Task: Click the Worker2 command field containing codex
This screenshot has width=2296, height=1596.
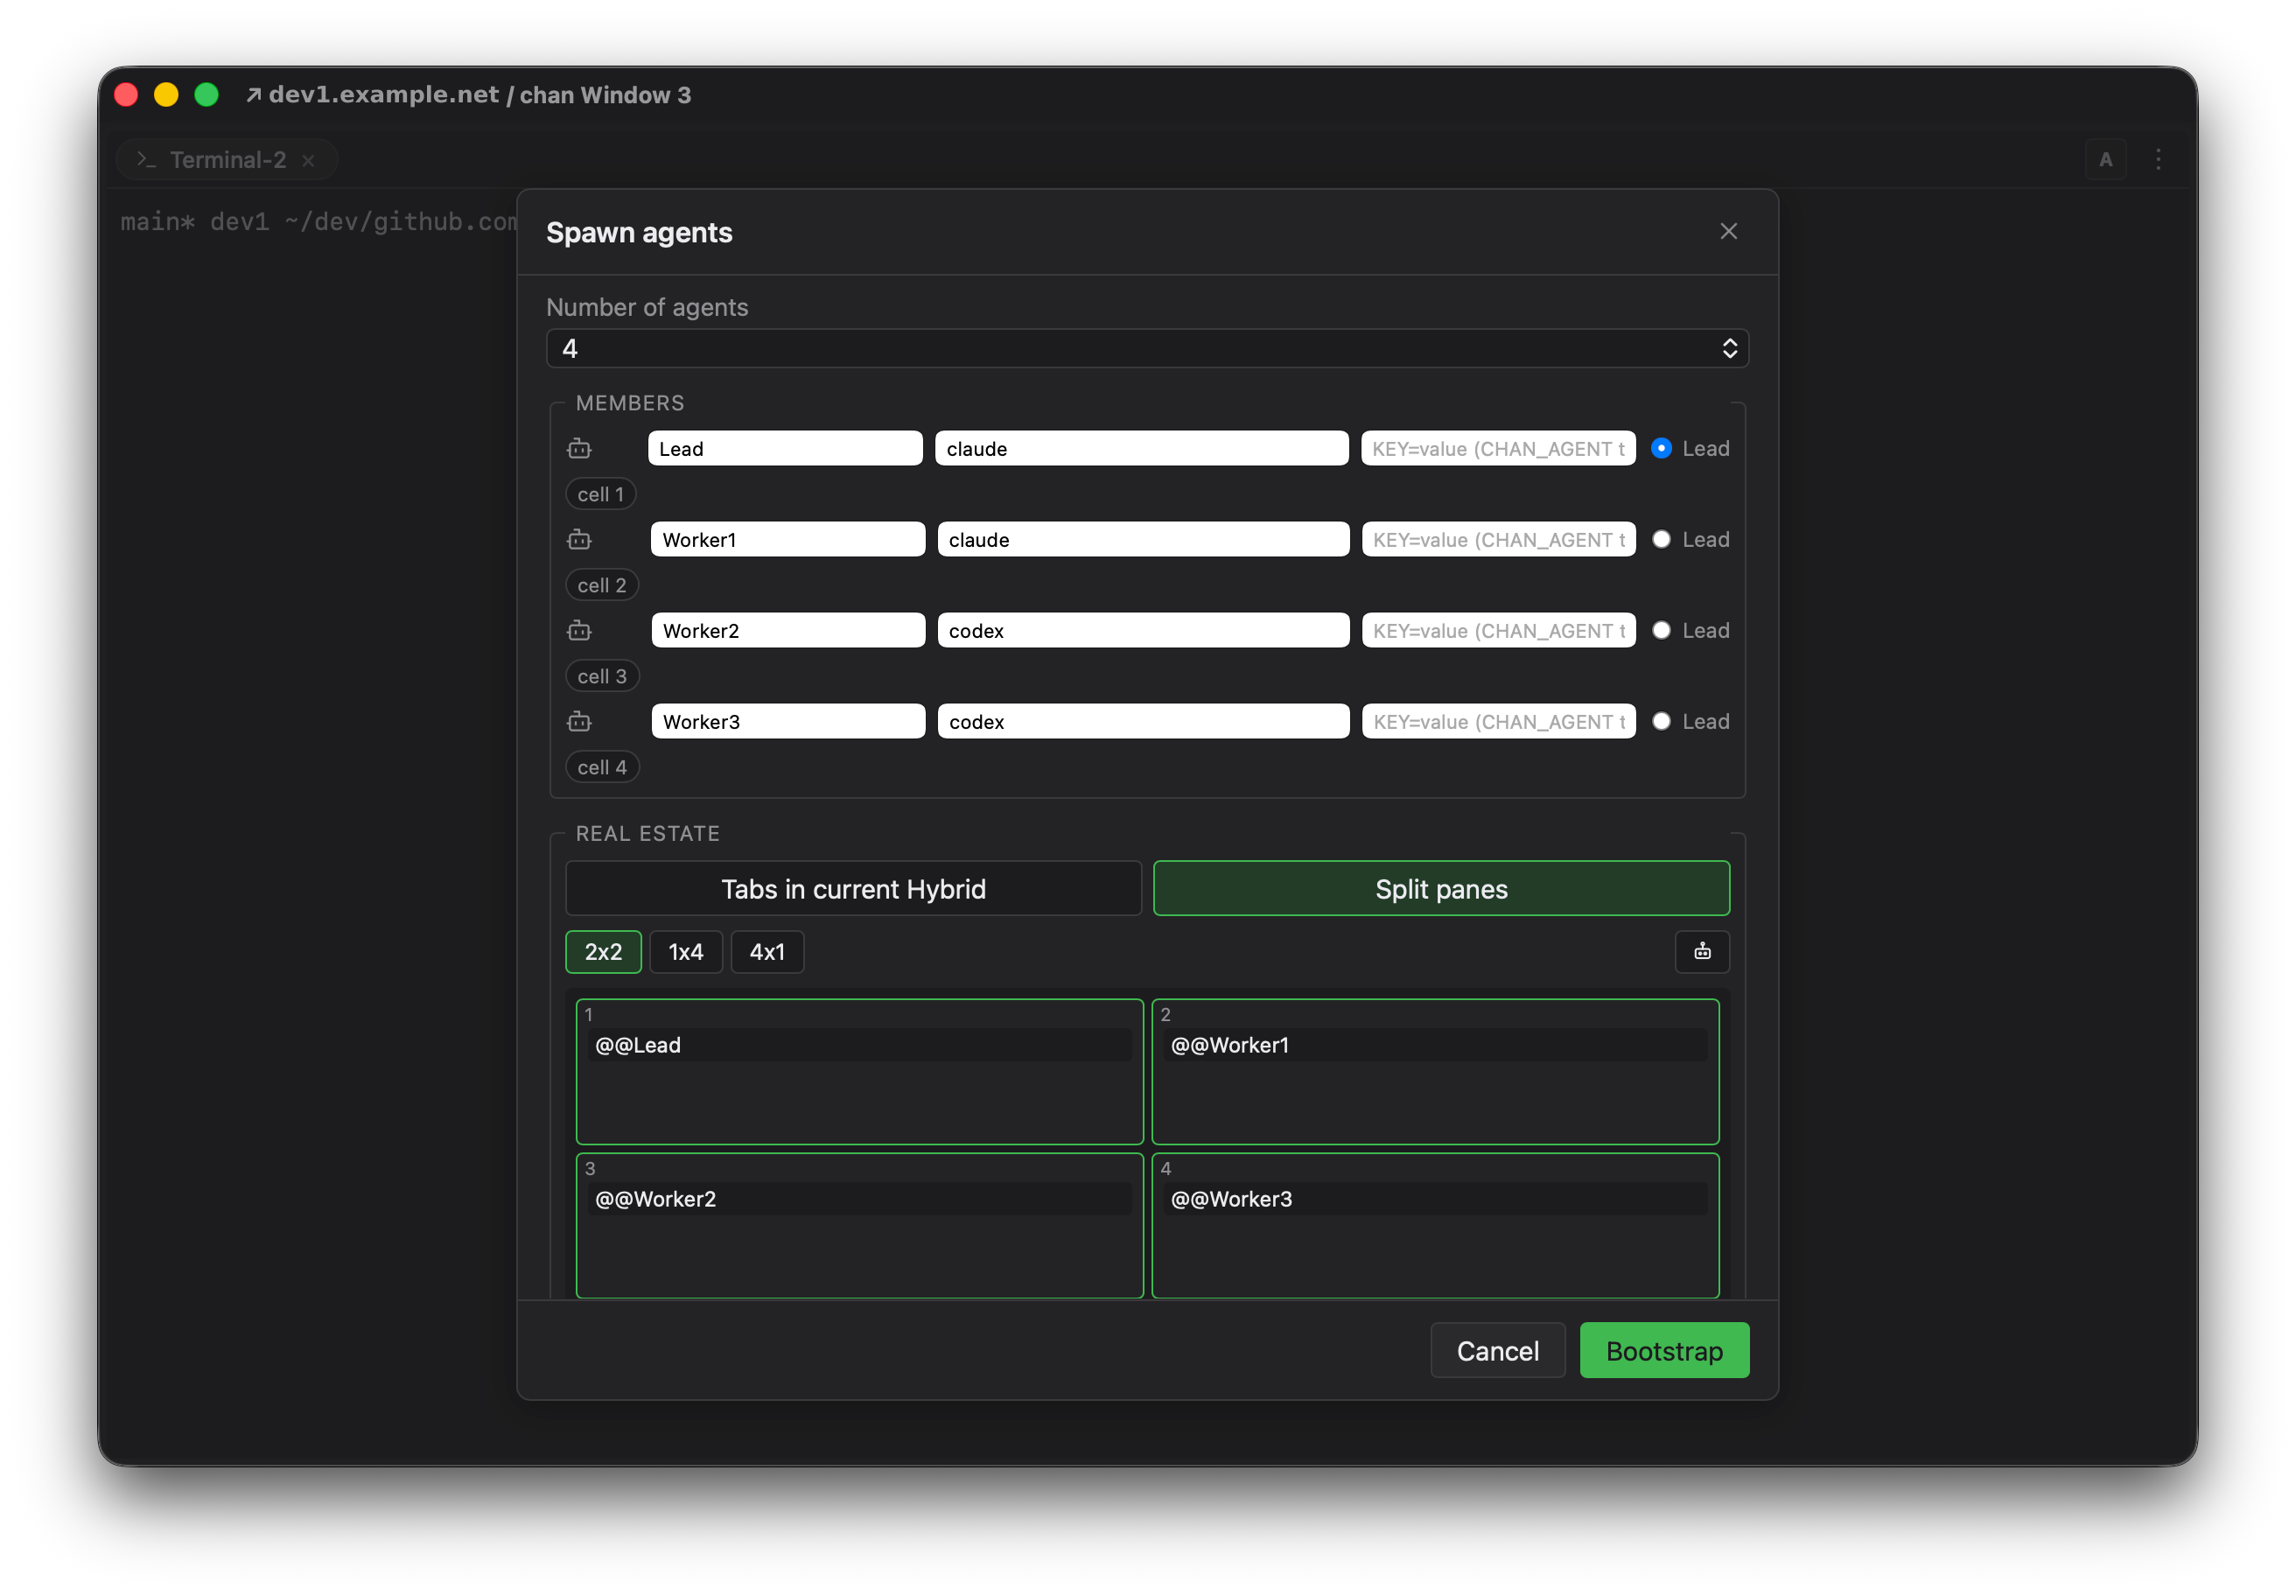Action: coord(1143,631)
